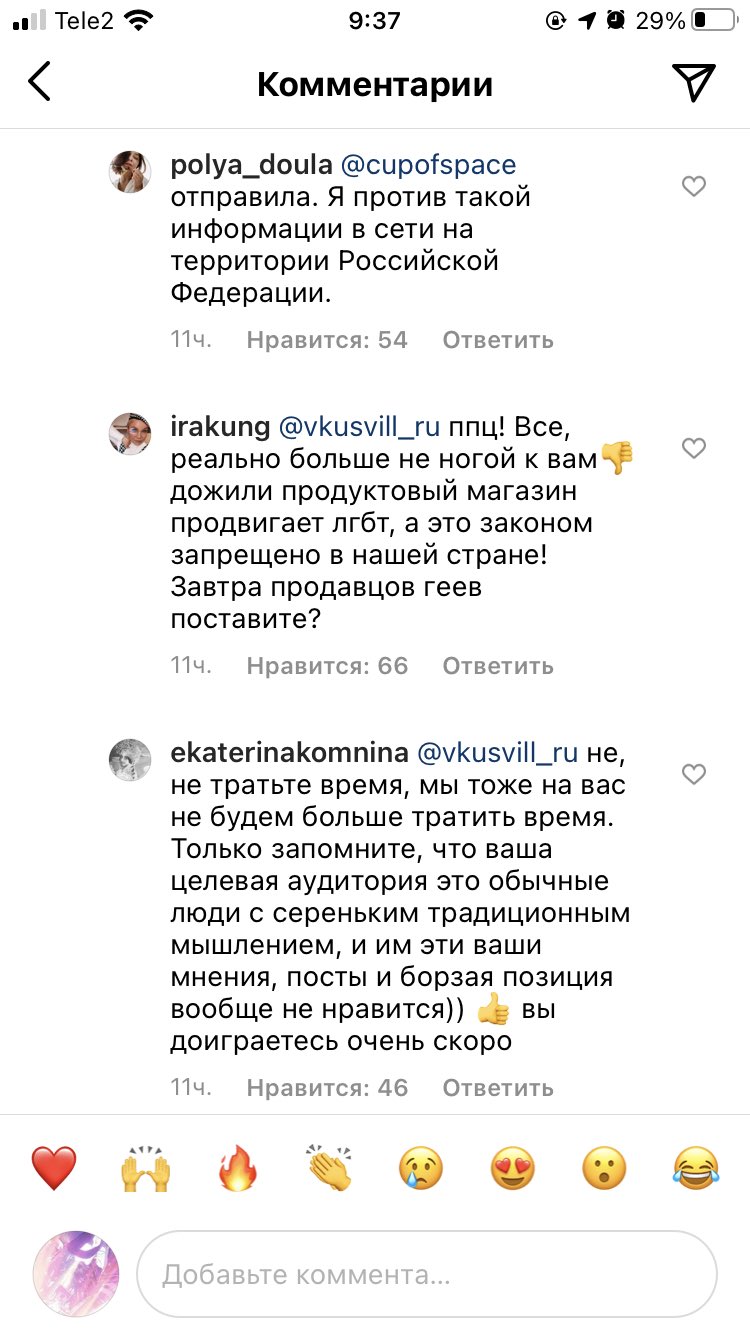
Task: Tap the add comment input field
Action: (427, 1275)
